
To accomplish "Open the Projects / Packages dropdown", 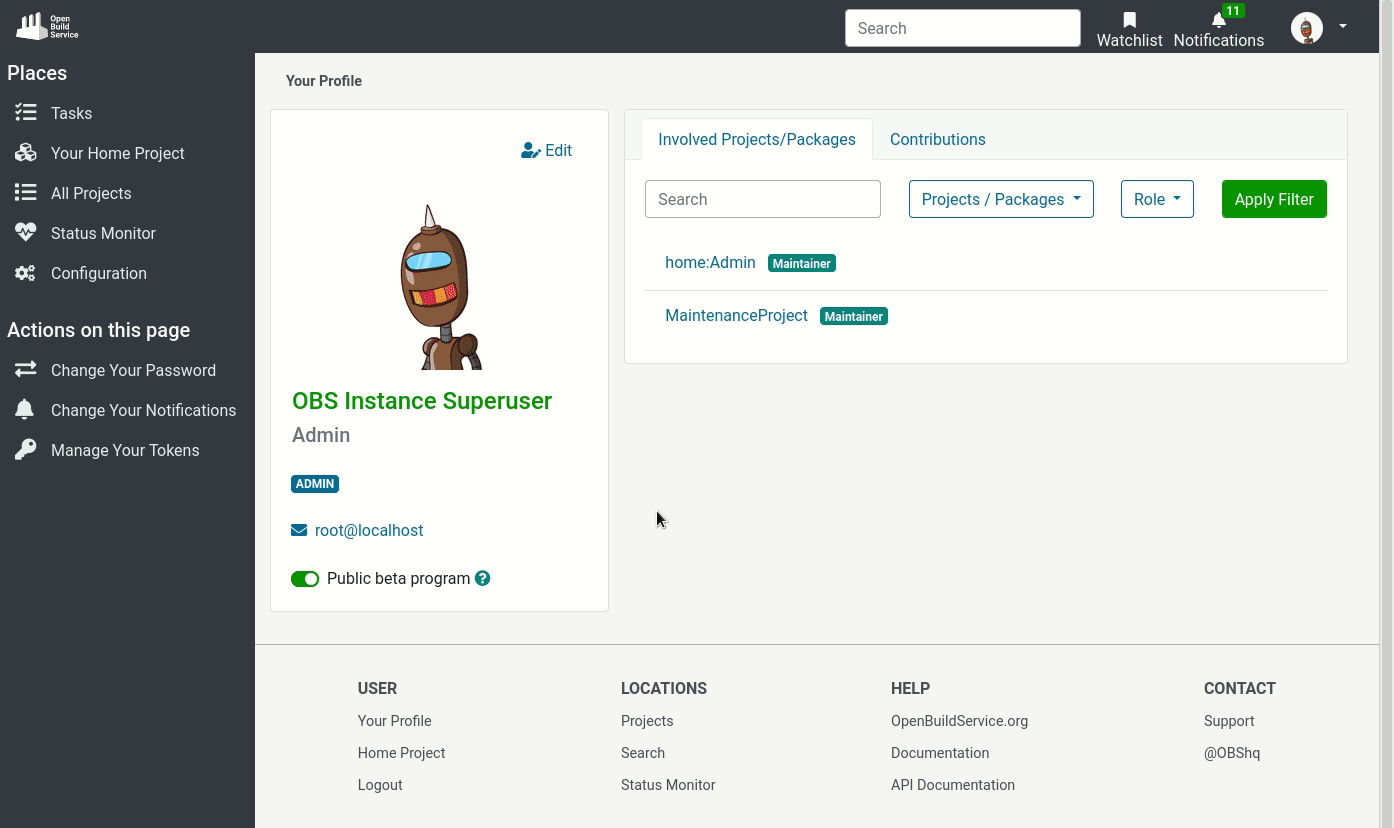I will [x=1000, y=199].
